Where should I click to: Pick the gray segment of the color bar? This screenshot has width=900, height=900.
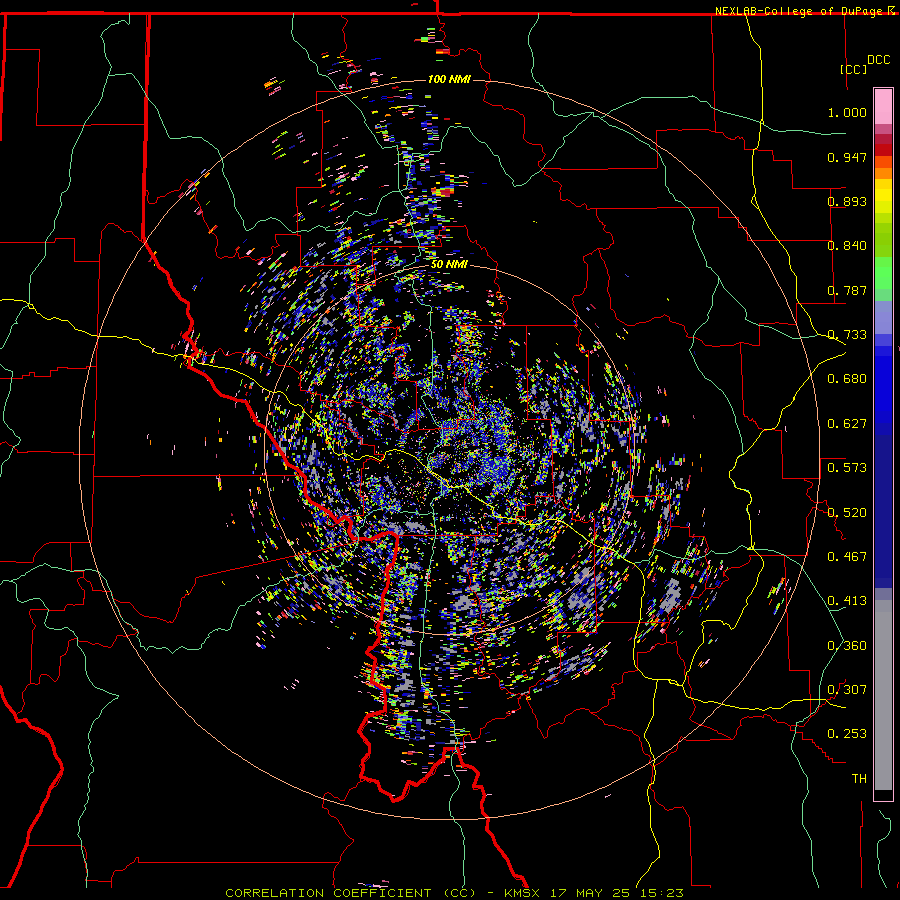[883, 695]
